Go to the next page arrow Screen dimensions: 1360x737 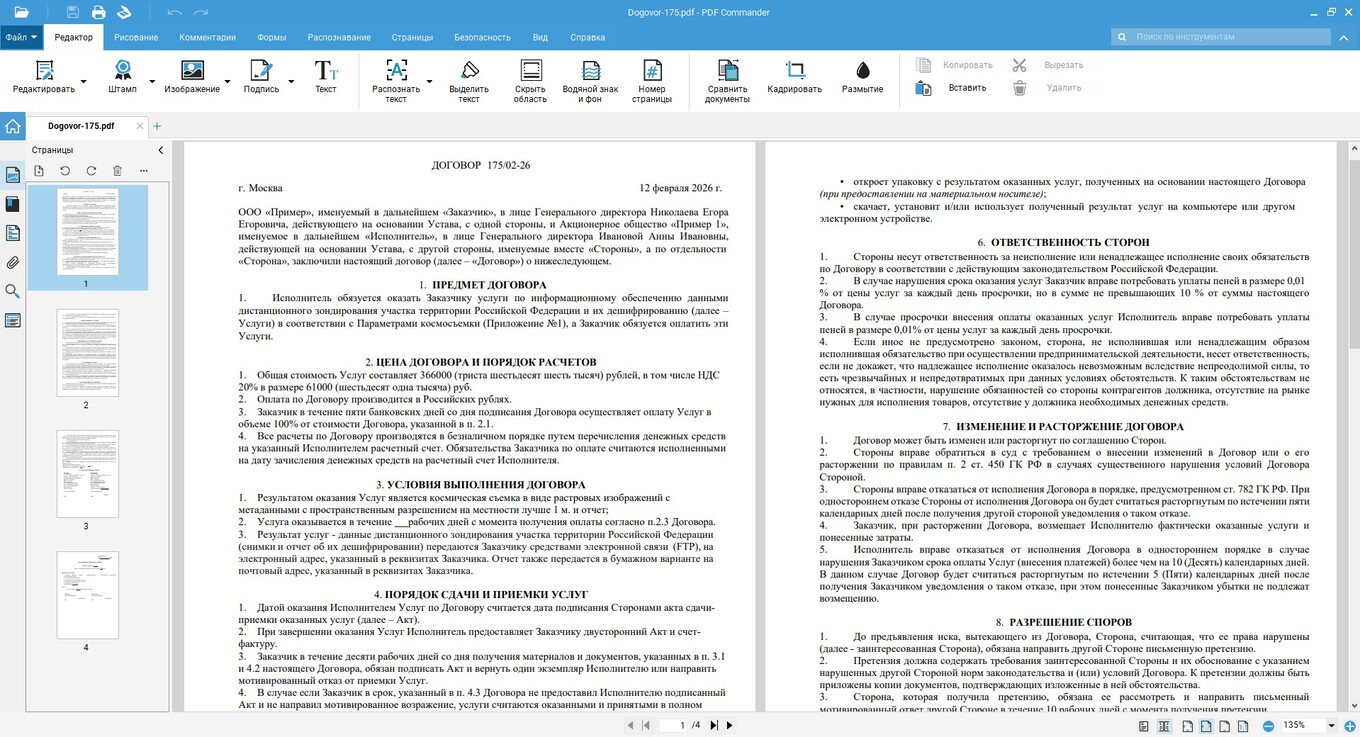(729, 725)
